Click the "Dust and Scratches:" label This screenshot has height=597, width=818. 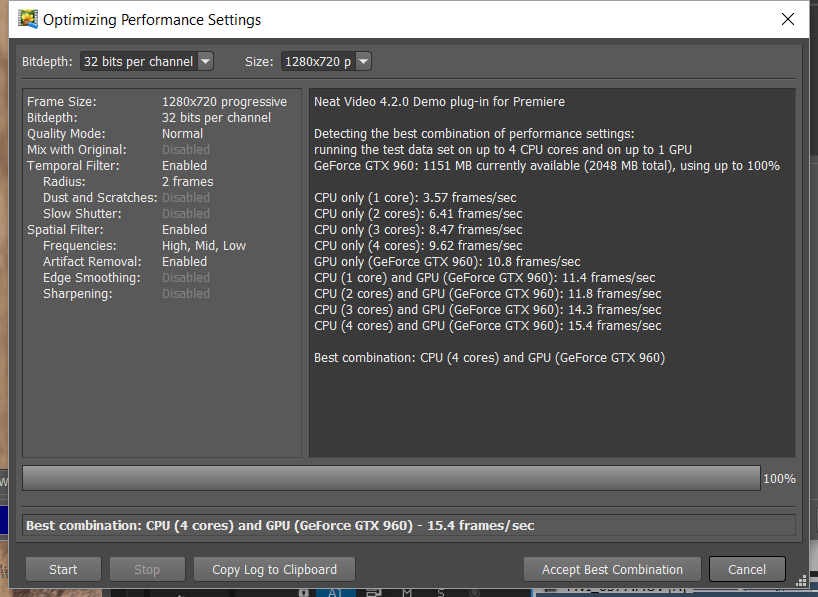pos(100,198)
